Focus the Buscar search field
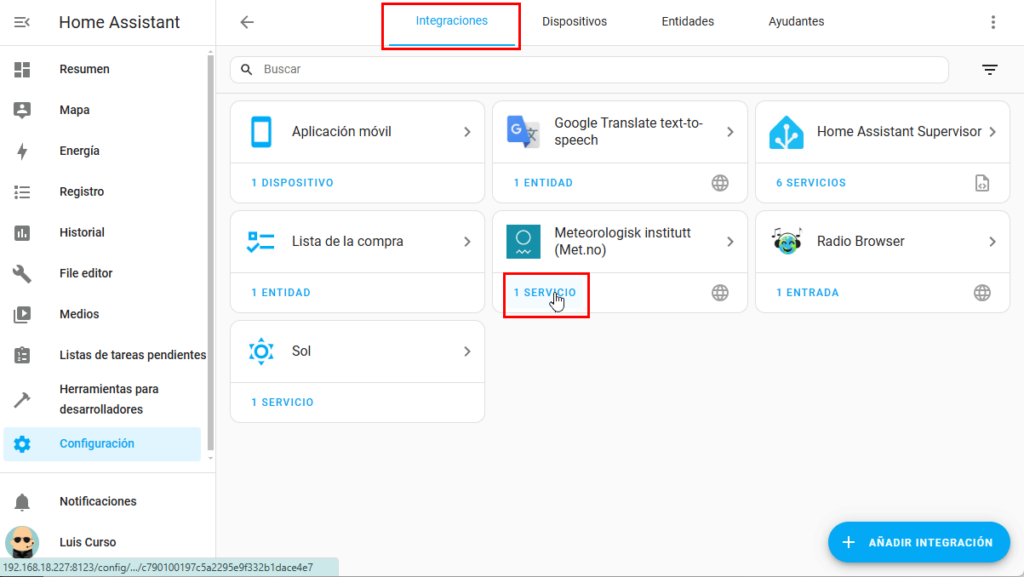Image resolution: width=1024 pixels, height=577 pixels. (600, 70)
